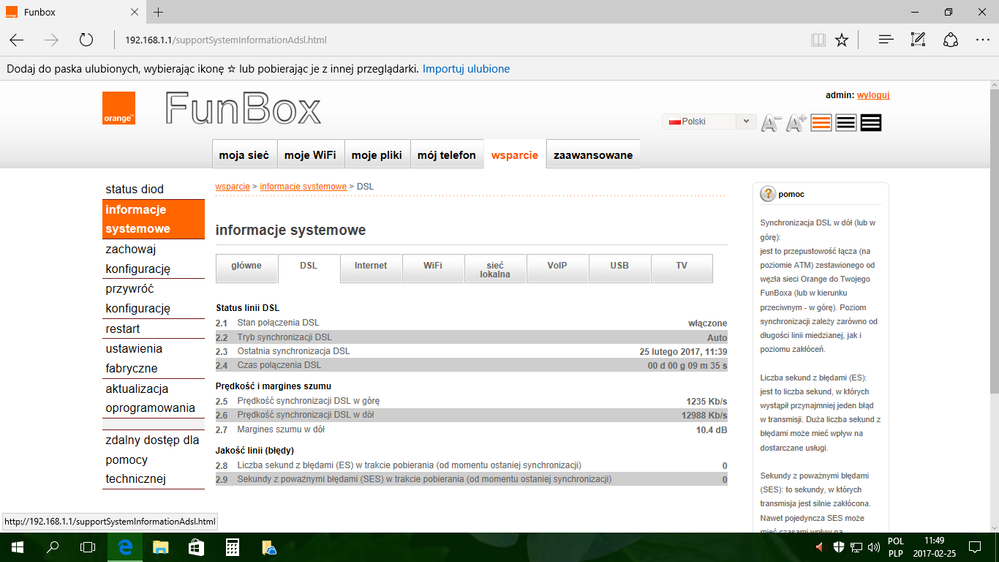Open the share icon in Edge toolbar
The width and height of the screenshot is (999, 562).
pyautogui.click(x=951, y=40)
